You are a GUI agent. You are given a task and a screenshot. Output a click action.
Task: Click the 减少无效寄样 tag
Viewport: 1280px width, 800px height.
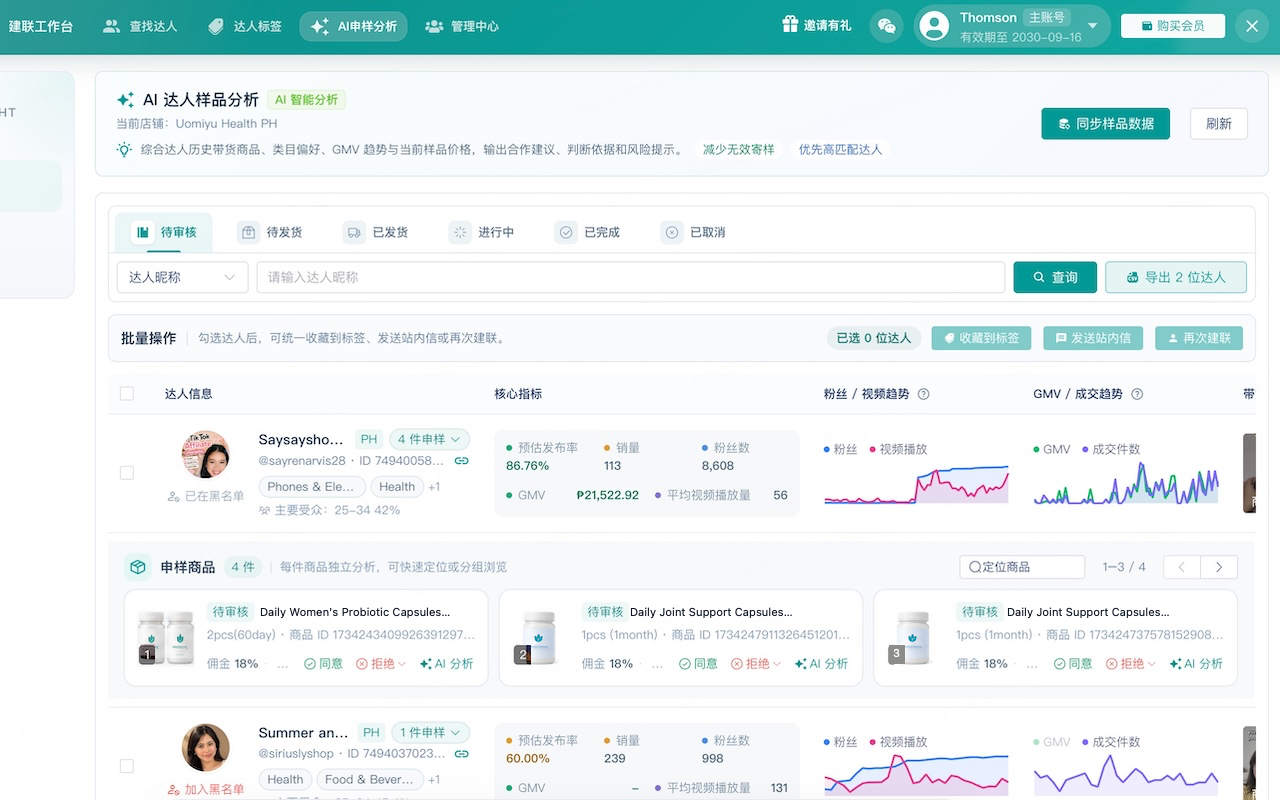click(x=738, y=150)
